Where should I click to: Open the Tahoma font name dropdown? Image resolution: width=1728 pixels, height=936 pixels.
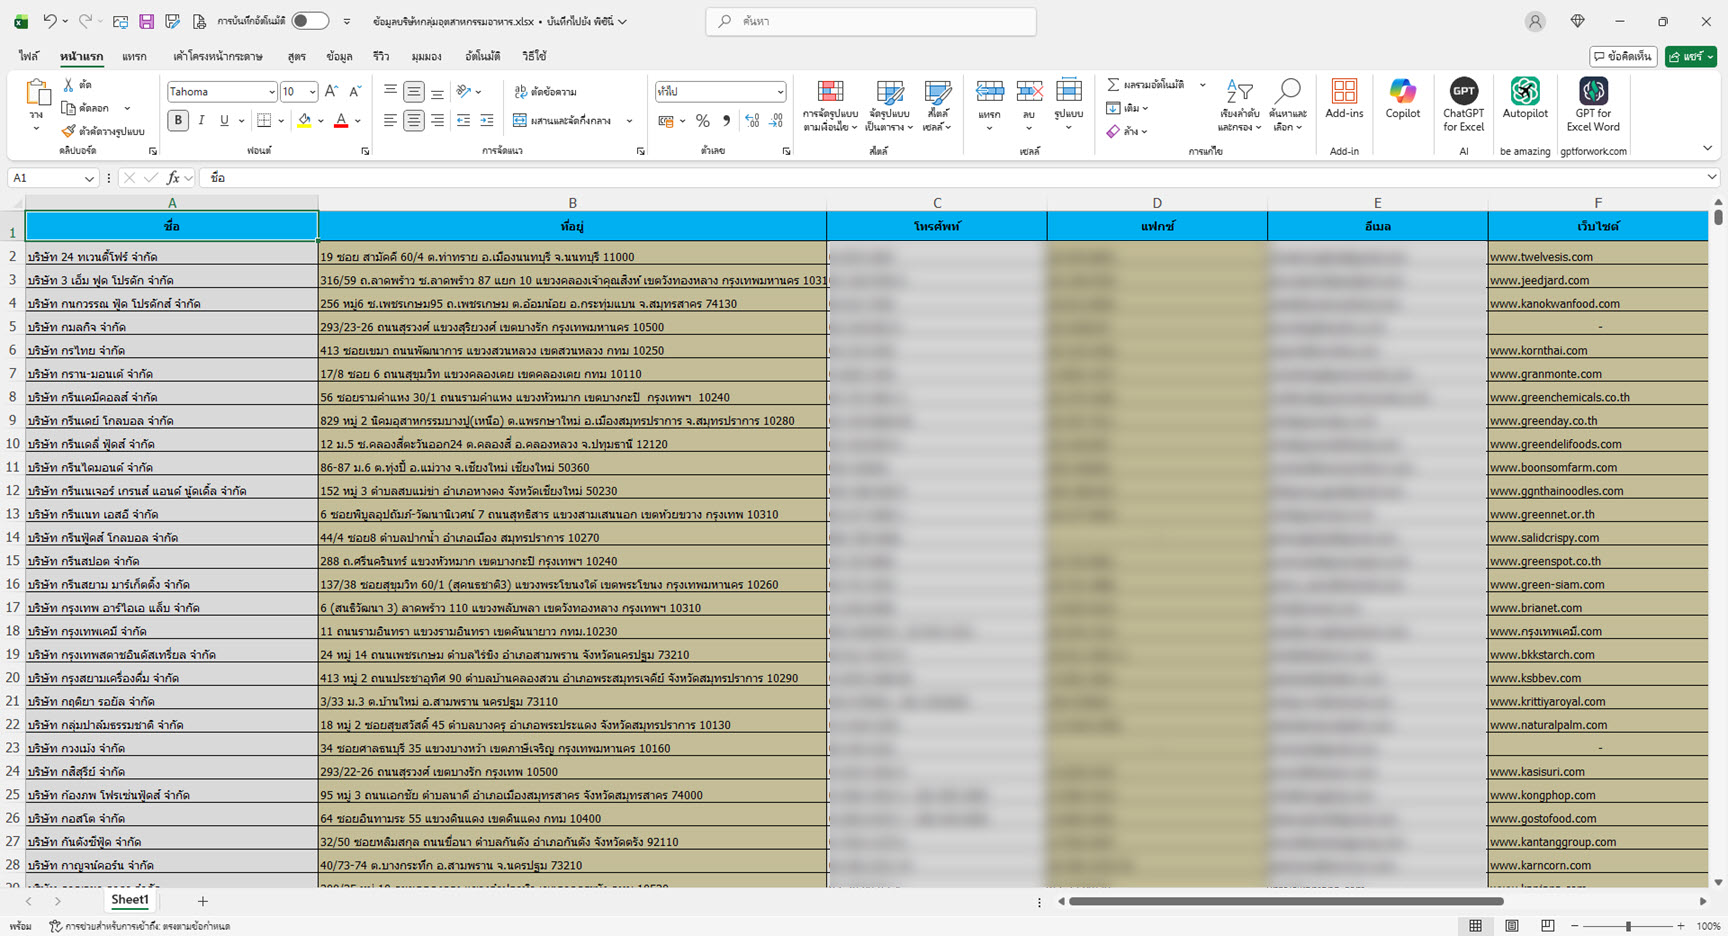point(271,92)
